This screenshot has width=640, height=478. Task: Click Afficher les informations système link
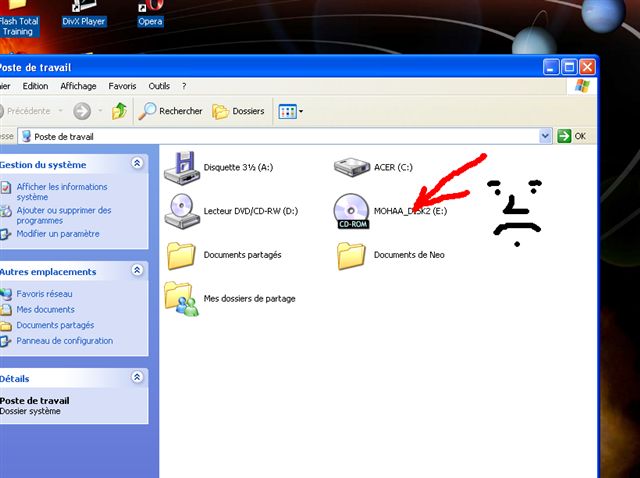pyautogui.click(x=62, y=192)
